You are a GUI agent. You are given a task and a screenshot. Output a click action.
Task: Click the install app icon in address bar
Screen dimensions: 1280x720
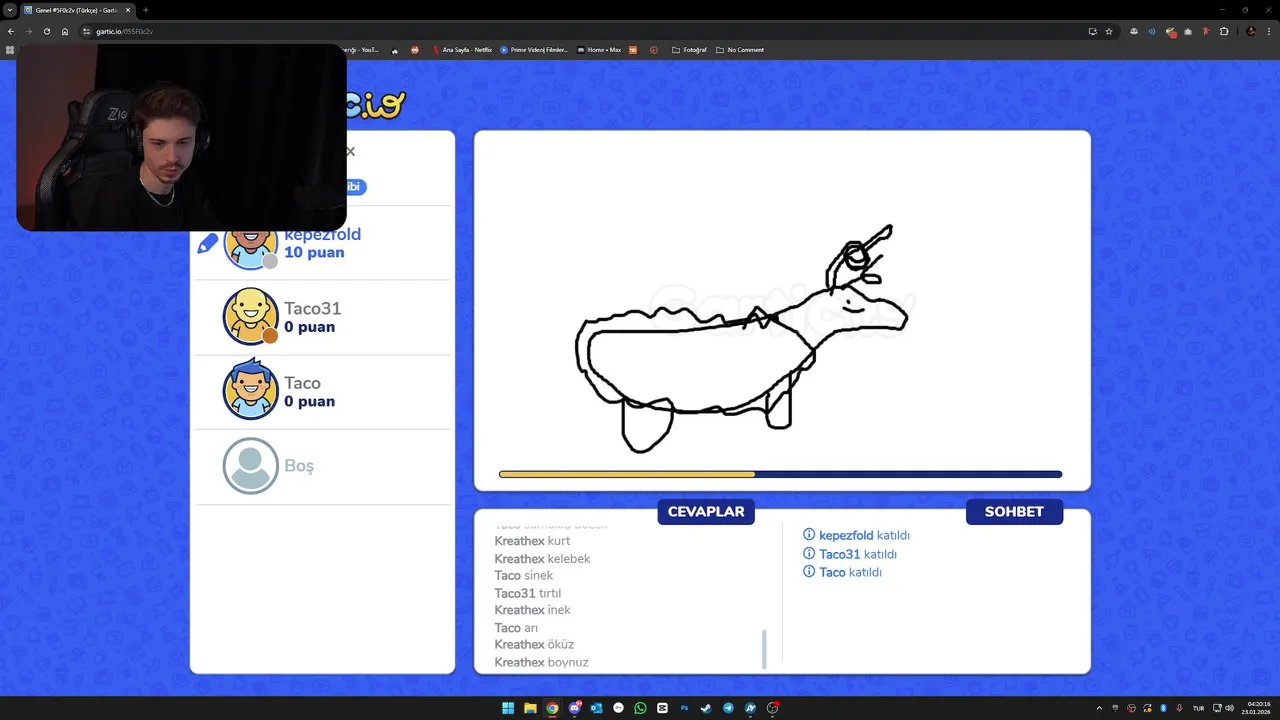click(x=1092, y=31)
